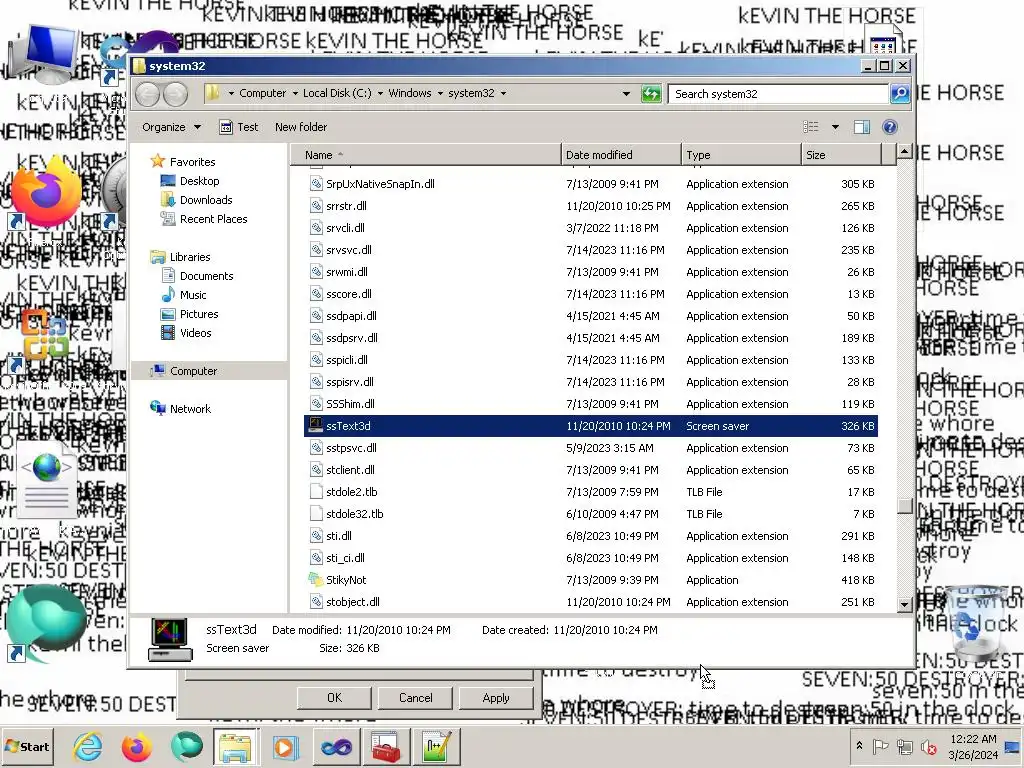Viewport: 1024px width, 768px height.
Task: Click OK in the dialog behind Explorer
Action: (334, 697)
